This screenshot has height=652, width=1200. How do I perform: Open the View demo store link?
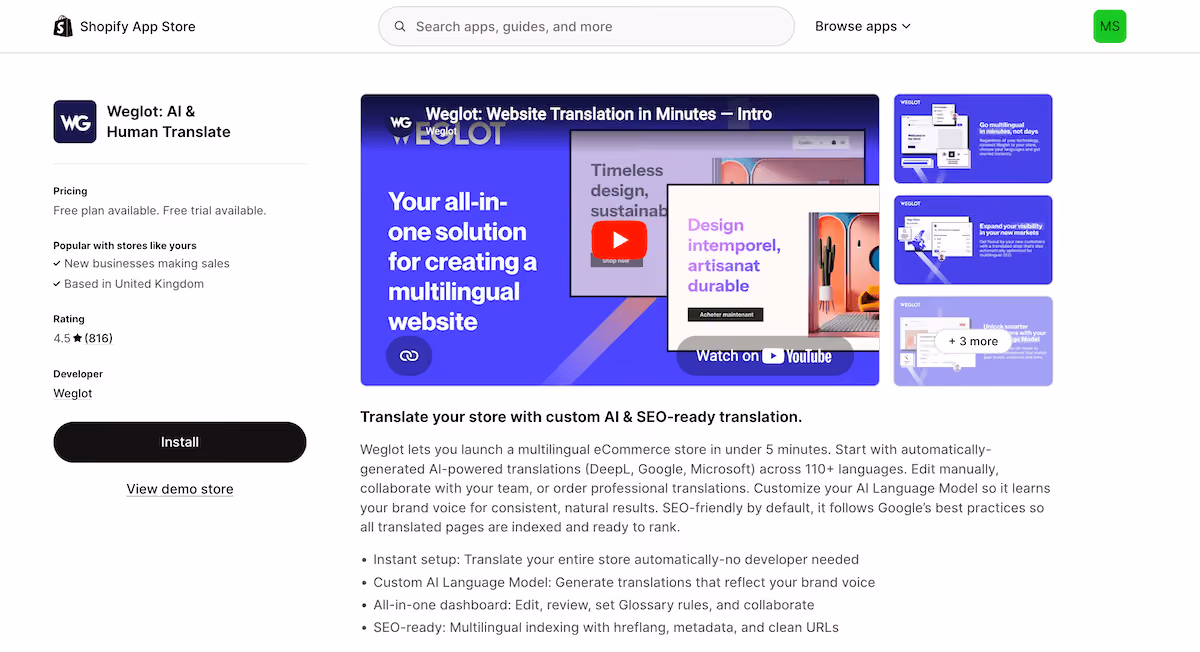pos(180,489)
